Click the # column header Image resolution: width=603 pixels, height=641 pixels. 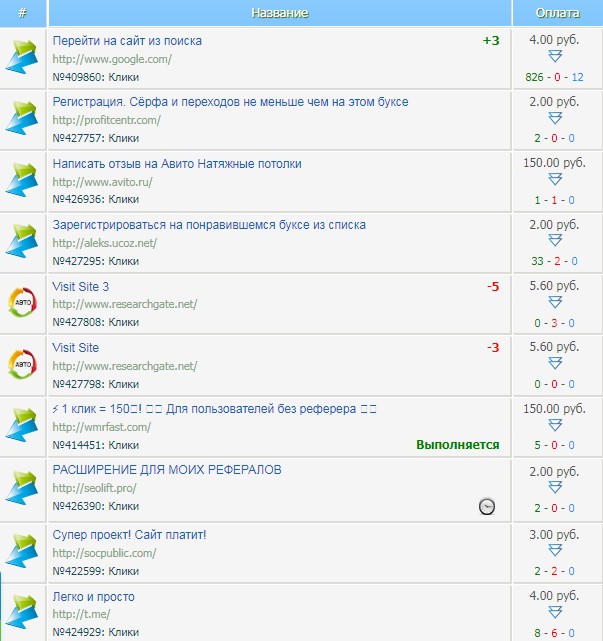23,13
